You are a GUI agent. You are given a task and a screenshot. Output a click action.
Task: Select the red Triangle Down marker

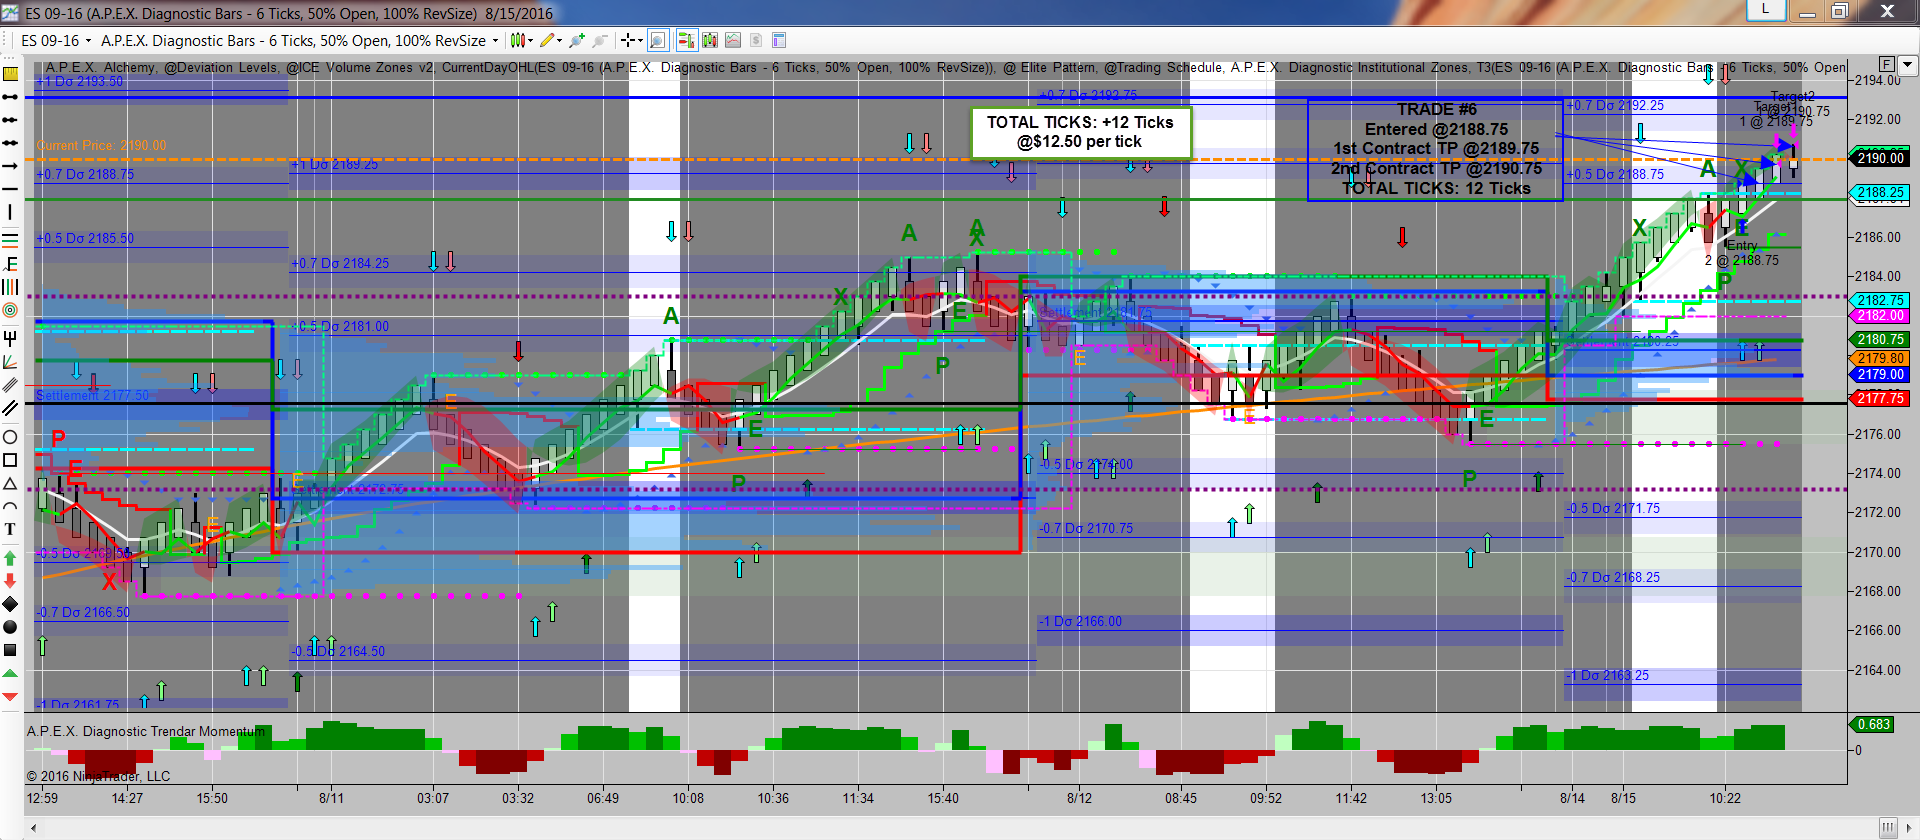(10, 696)
